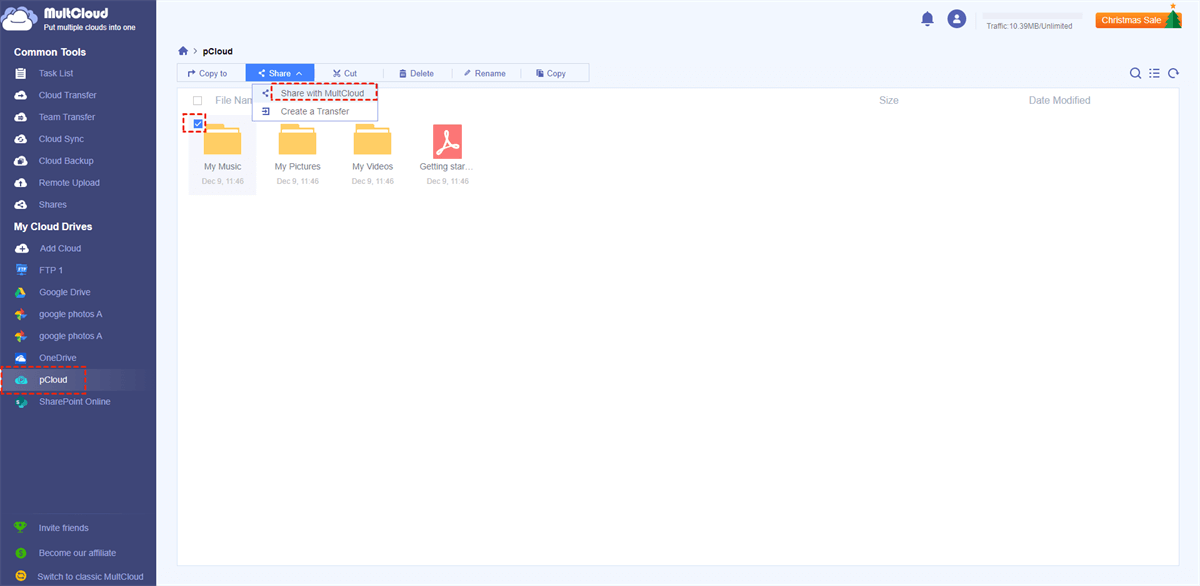This screenshot has height=586, width=1200.
Task: Click the Become our affiliate link
Action: [x=77, y=552]
